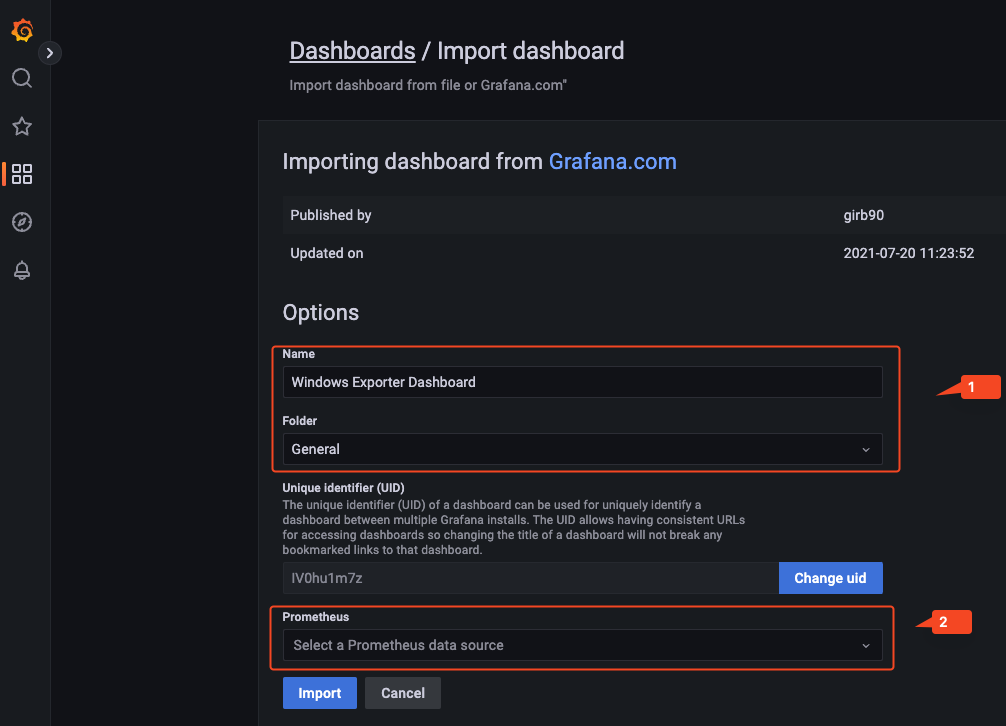Click the Grafana logo icon
Viewport: 1006px width, 726px height.
[x=22, y=30]
